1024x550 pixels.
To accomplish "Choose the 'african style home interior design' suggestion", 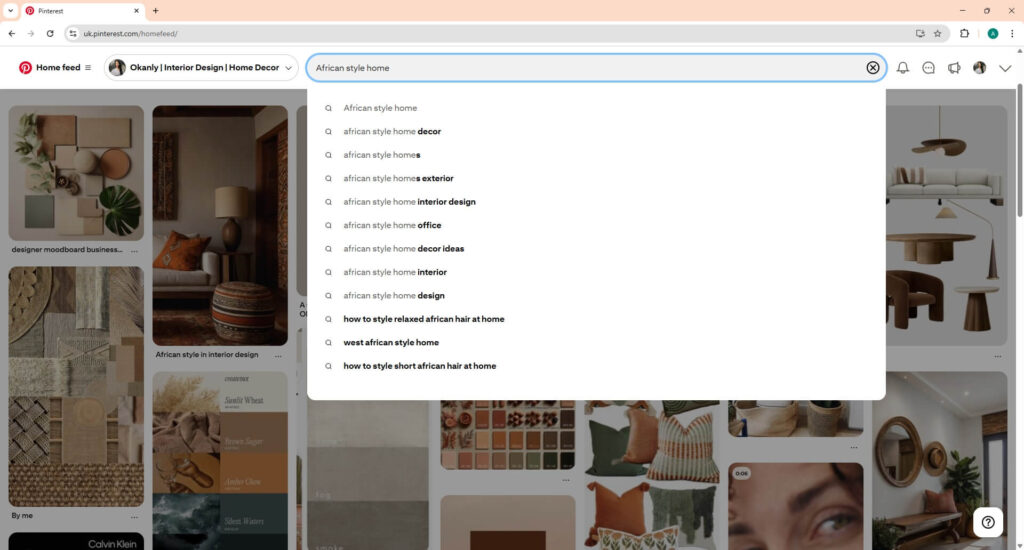I will click(409, 202).
